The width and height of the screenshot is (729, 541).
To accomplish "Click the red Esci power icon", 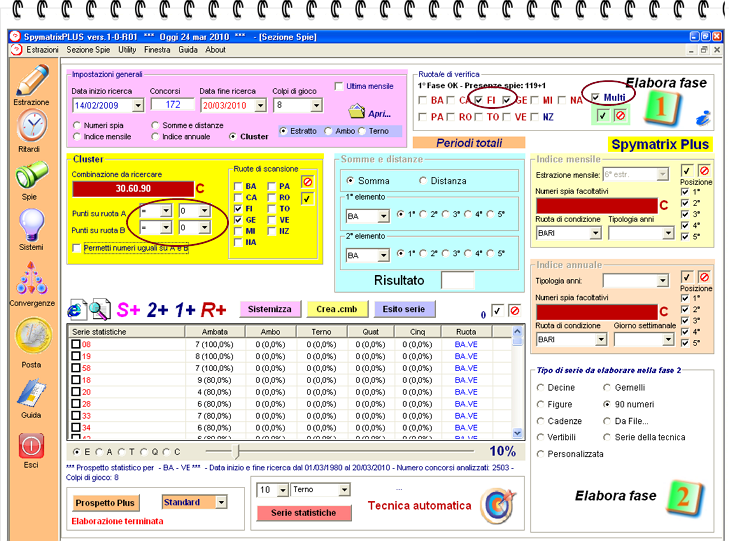I will [x=31, y=446].
